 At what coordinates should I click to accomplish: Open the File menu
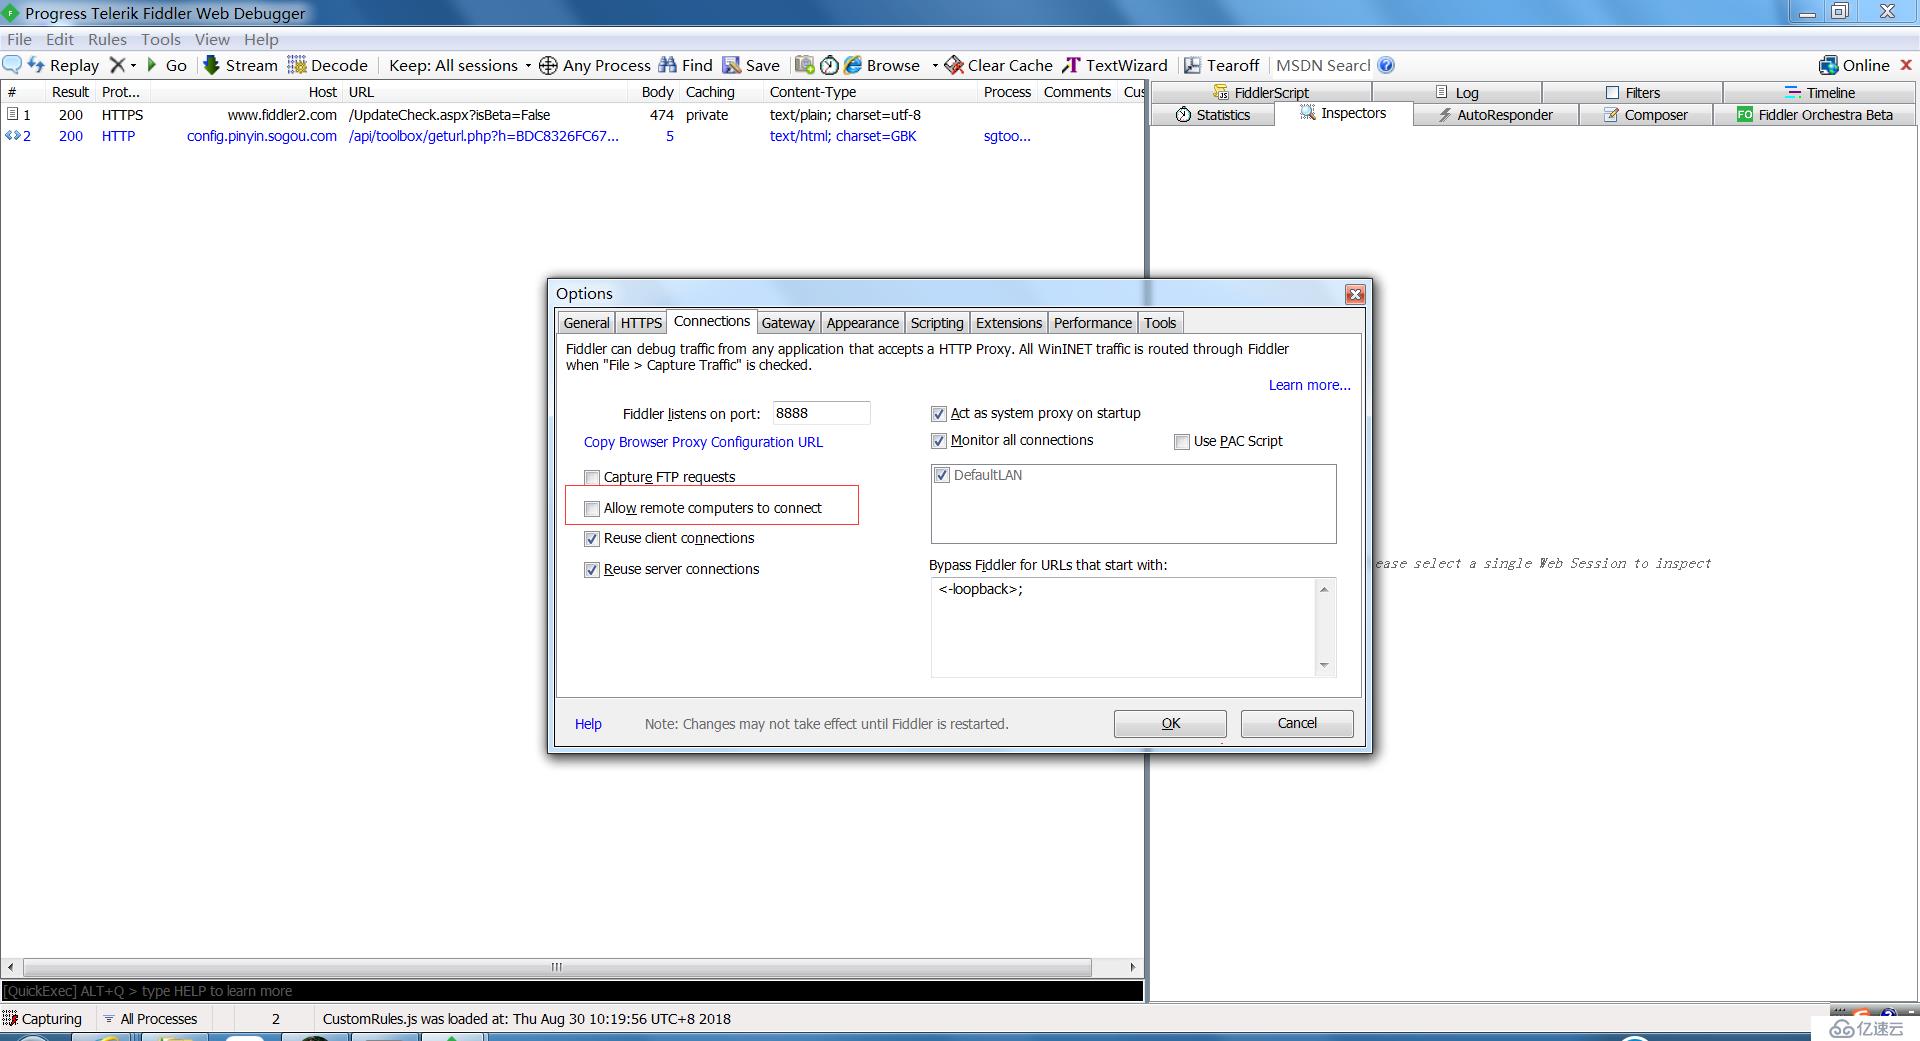click(19, 39)
